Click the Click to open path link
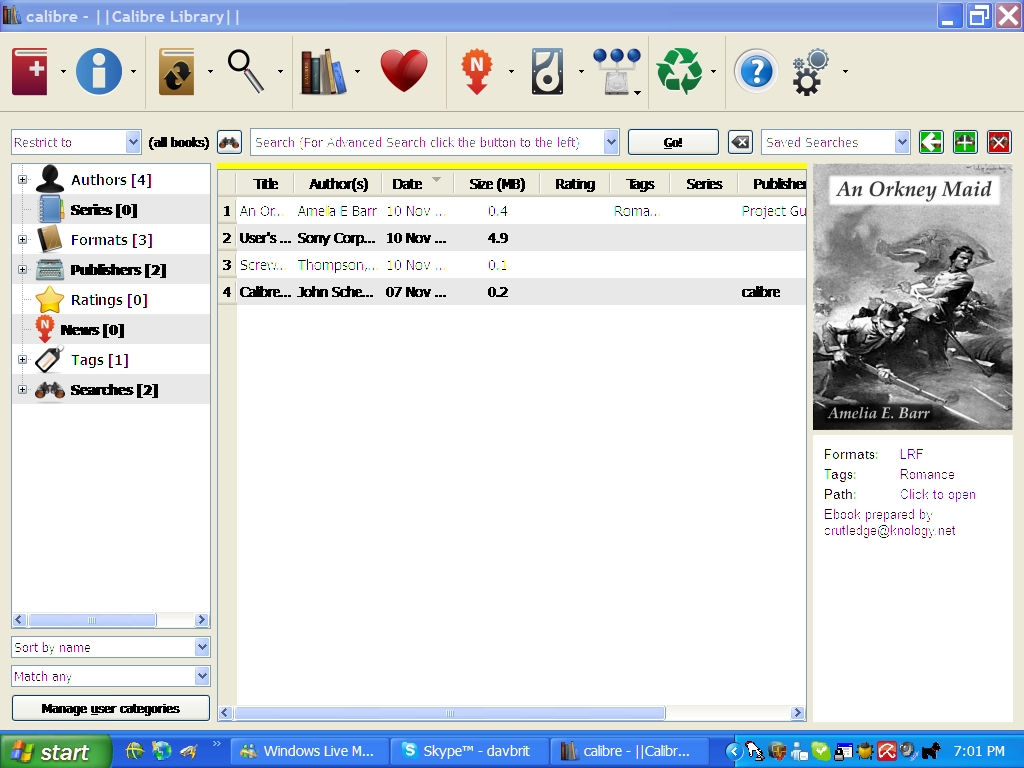The height and width of the screenshot is (768, 1024). coord(937,494)
